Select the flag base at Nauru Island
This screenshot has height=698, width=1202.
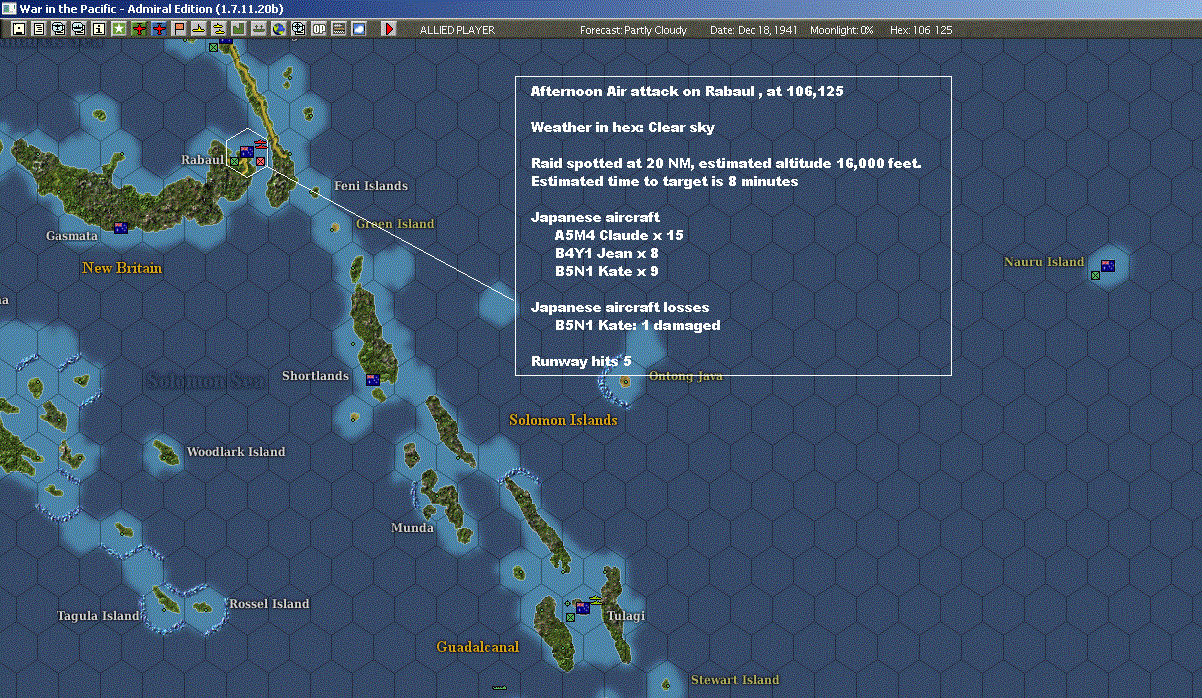point(1108,265)
